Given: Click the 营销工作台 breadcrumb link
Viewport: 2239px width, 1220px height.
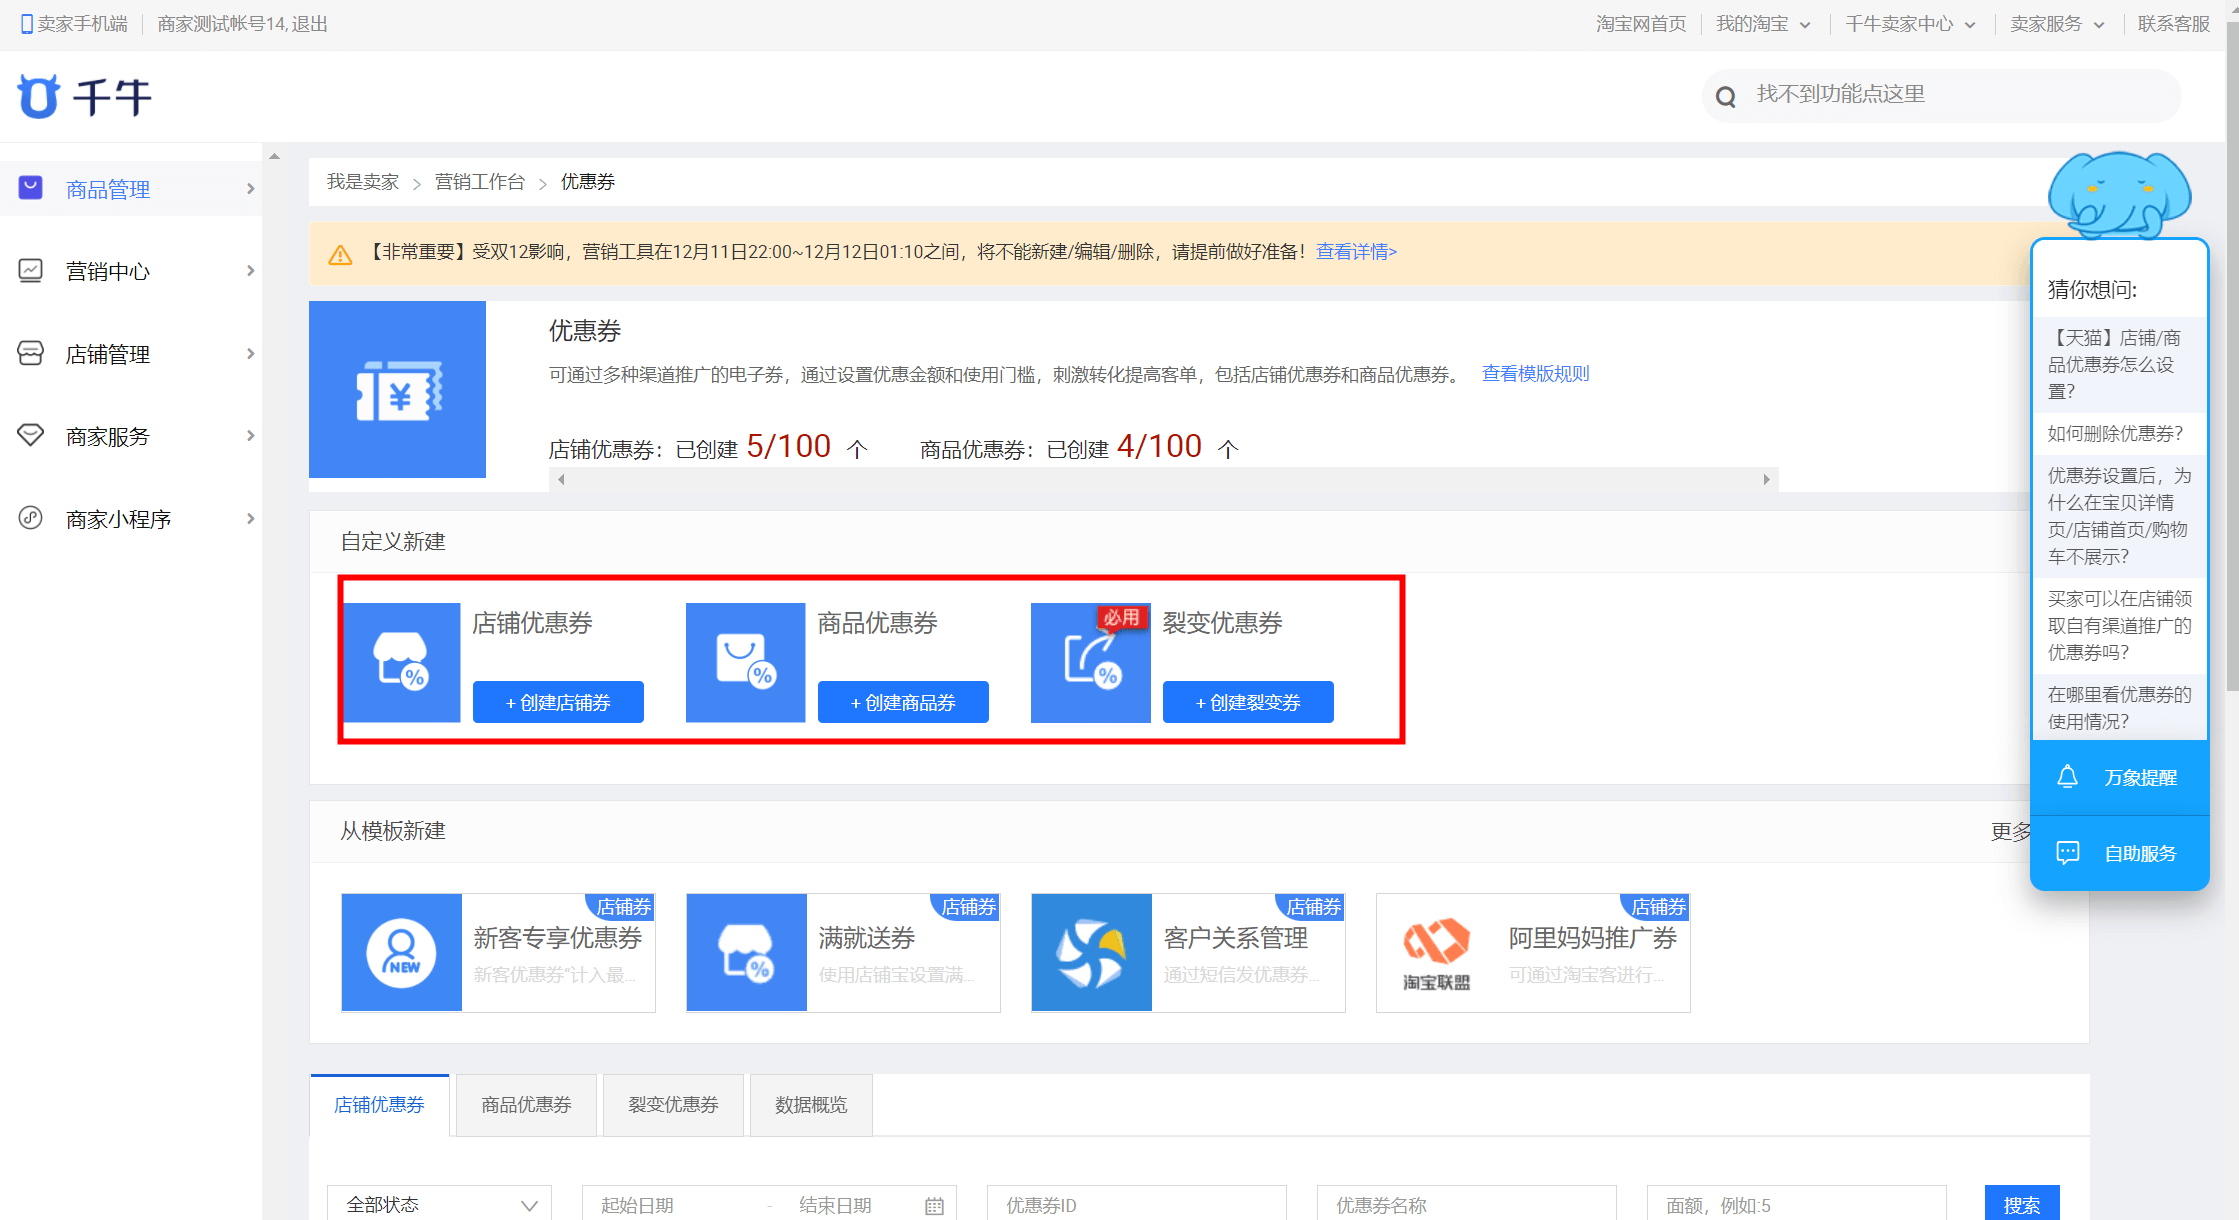Looking at the screenshot, I should (480, 182).
